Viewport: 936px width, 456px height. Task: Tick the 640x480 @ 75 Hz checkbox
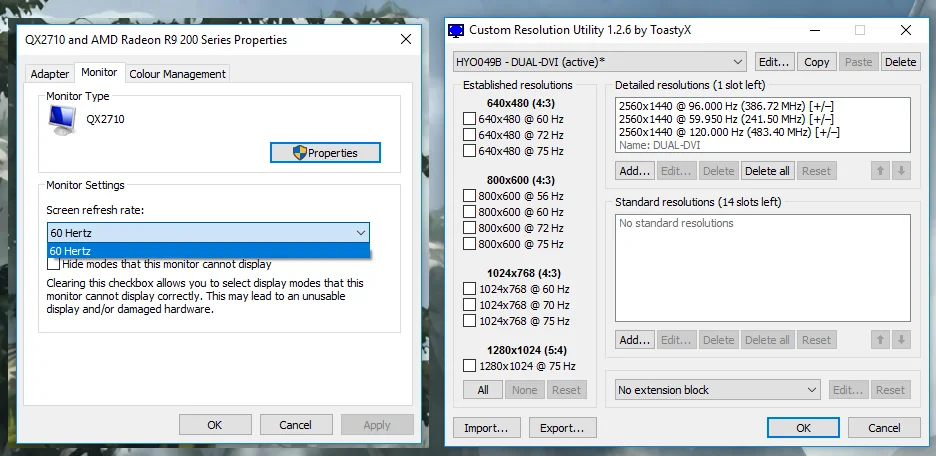pos(469,151)
